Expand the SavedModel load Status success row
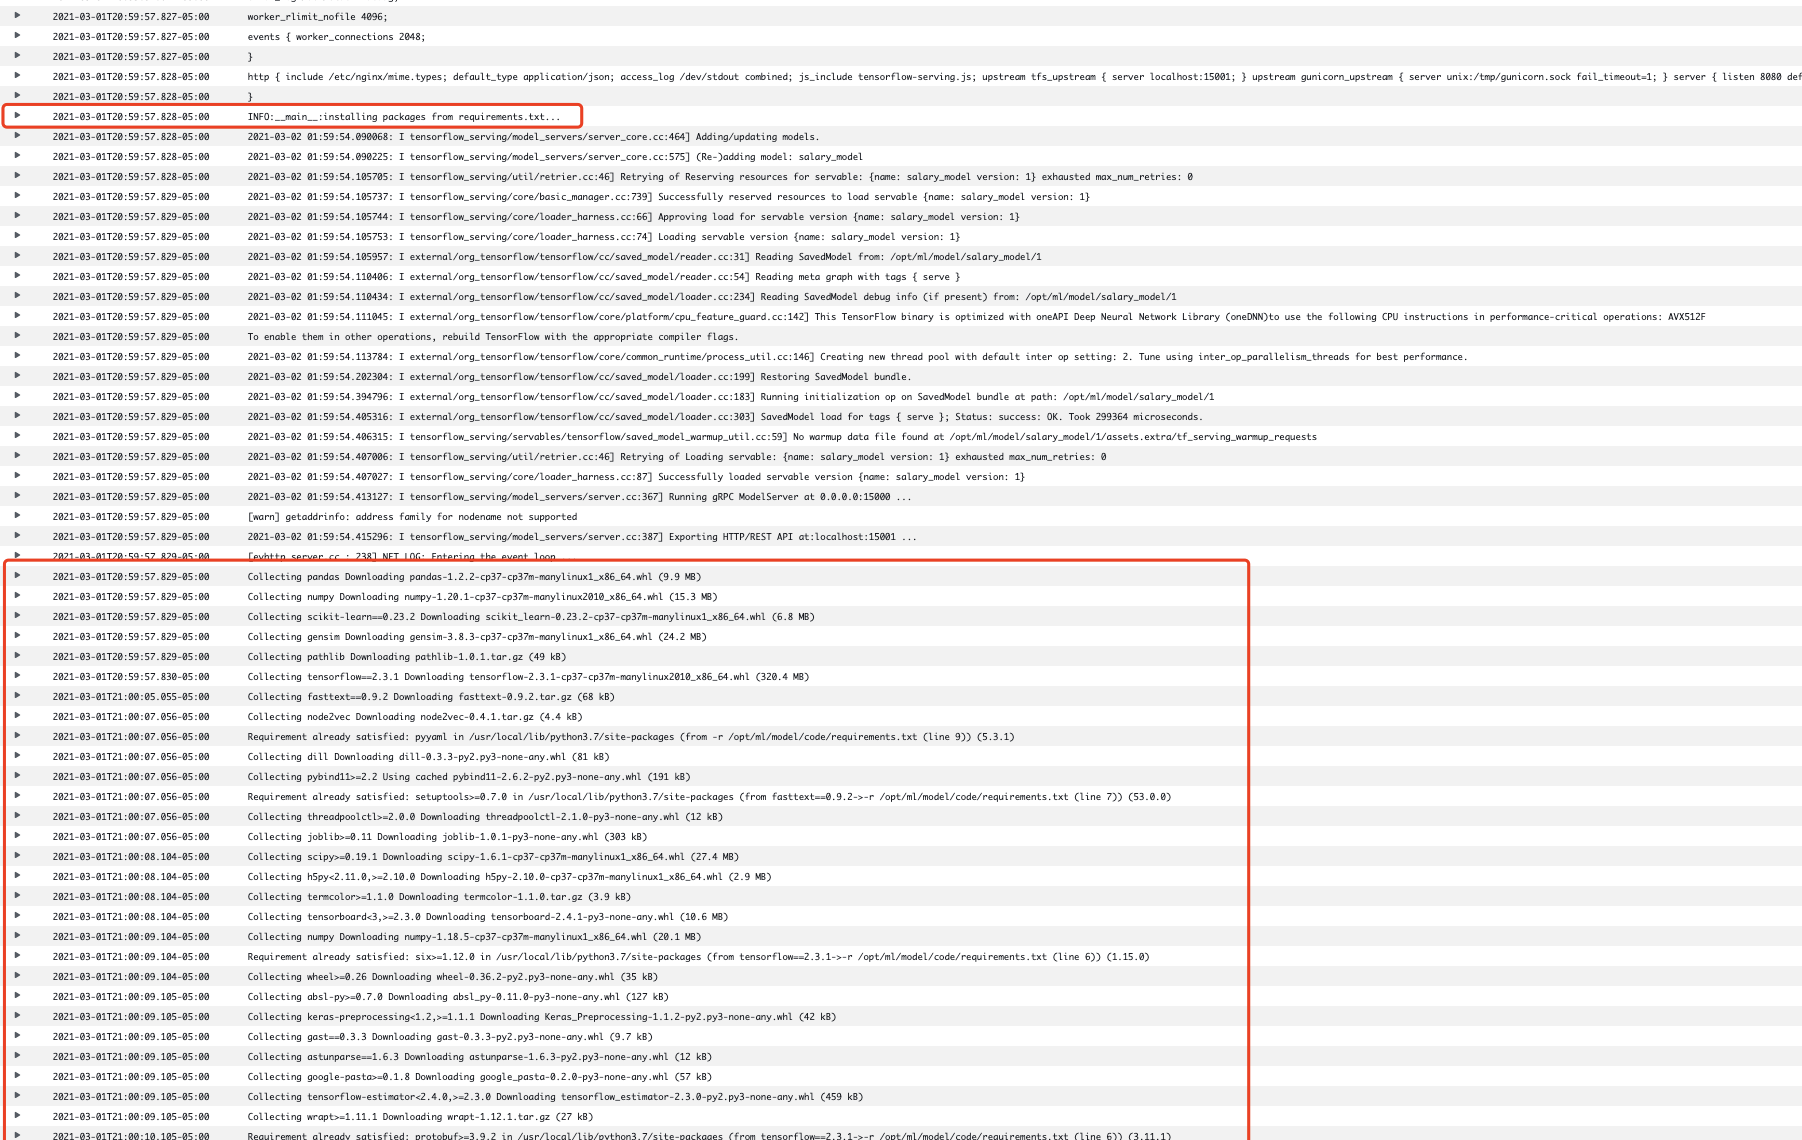Viewport: 1802px width, 1140px height. coord(17,416)
